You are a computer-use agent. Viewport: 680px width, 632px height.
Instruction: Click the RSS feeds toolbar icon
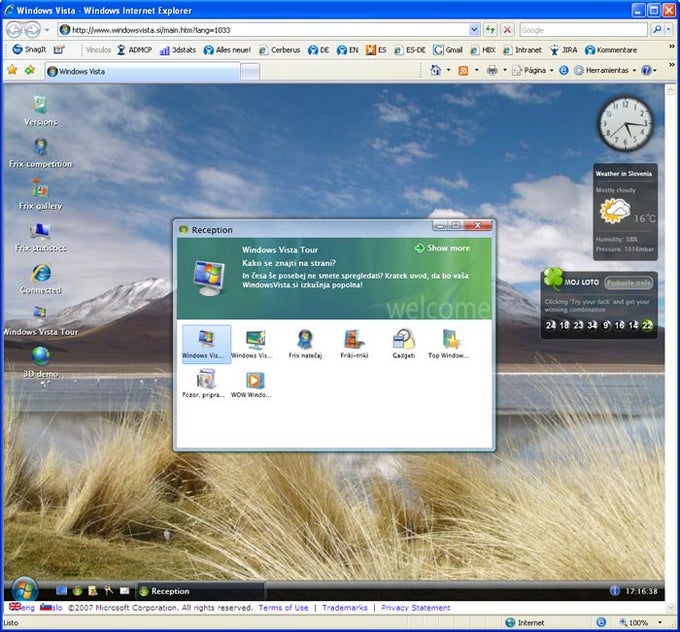[x=463, y=70]
